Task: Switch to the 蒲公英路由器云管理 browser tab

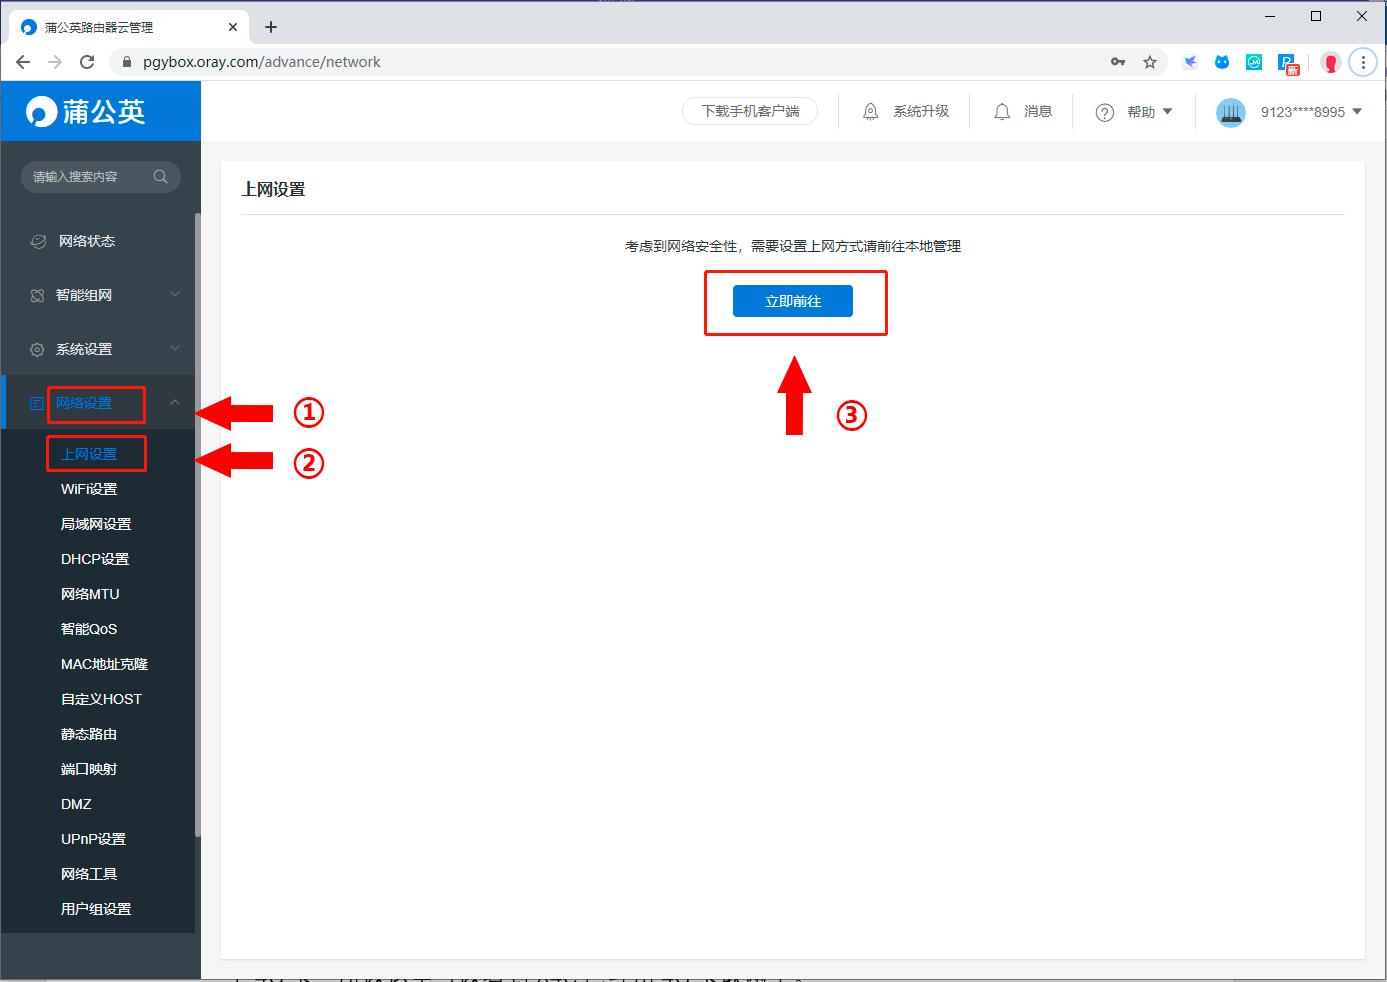Action: pyautogui.click(x=120, y=26)
